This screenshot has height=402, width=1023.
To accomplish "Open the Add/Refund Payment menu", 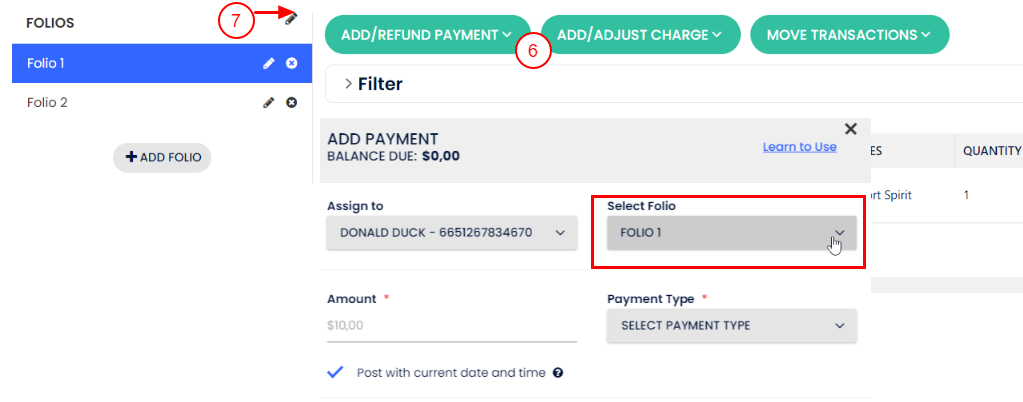I will pos(427,35).
